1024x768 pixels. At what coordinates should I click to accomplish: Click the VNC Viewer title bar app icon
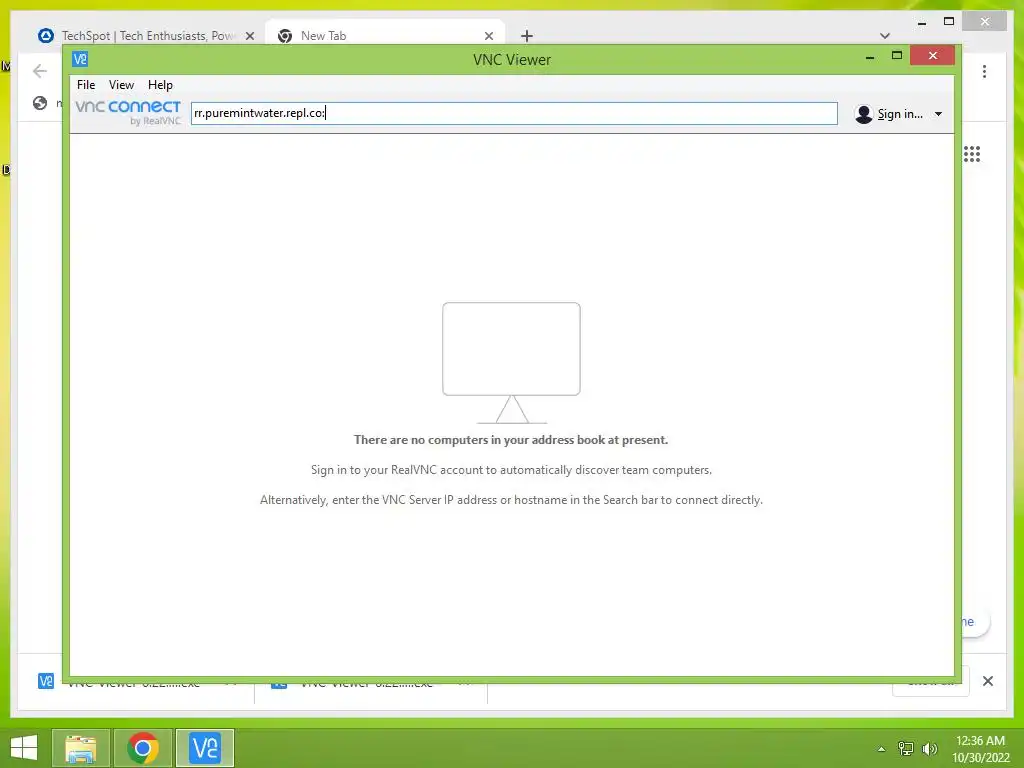80,59
